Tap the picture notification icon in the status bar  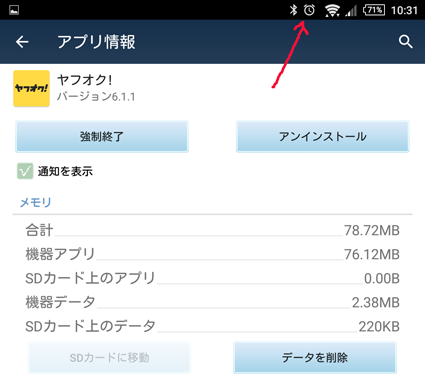coord(14,10)
